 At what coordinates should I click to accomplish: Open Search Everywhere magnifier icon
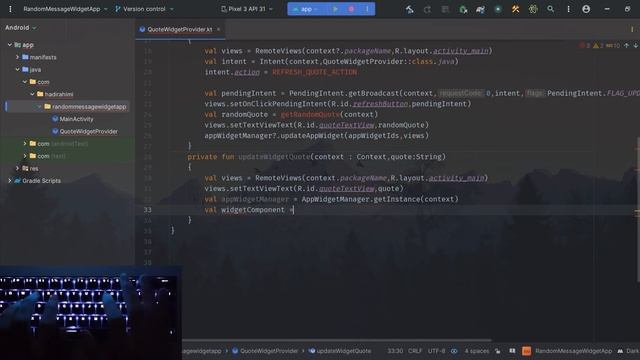pyautogui.click(x=551, y=9)
